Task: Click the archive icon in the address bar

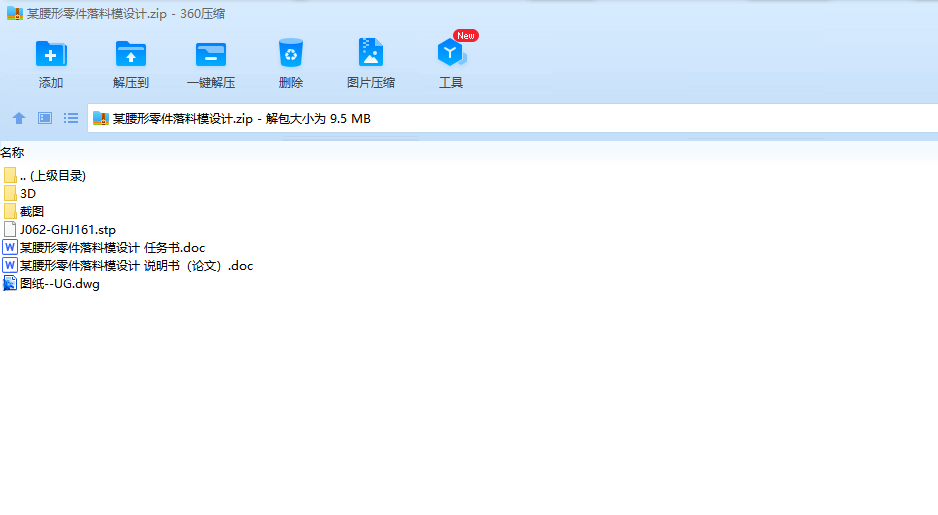Action: pos(100,118)
